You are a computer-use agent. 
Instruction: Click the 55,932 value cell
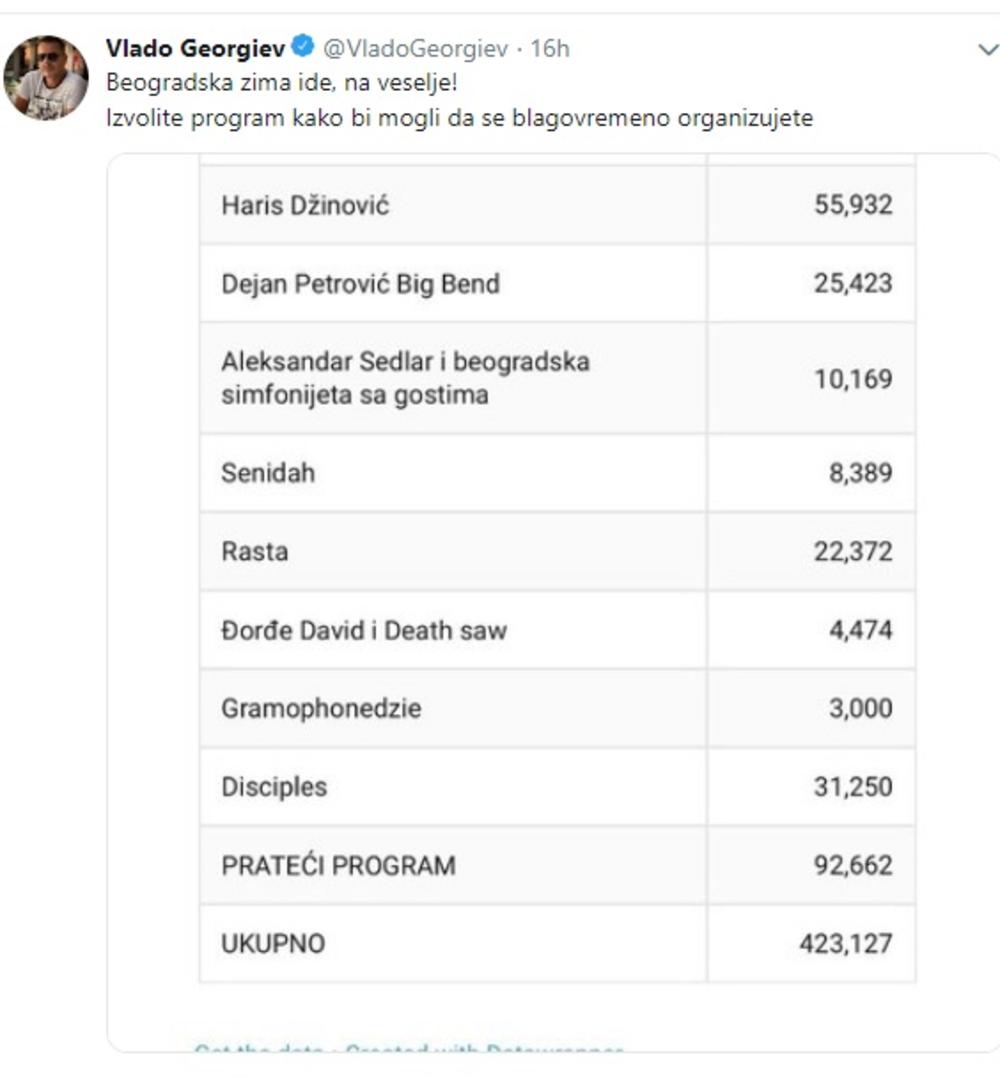point(852,205)
